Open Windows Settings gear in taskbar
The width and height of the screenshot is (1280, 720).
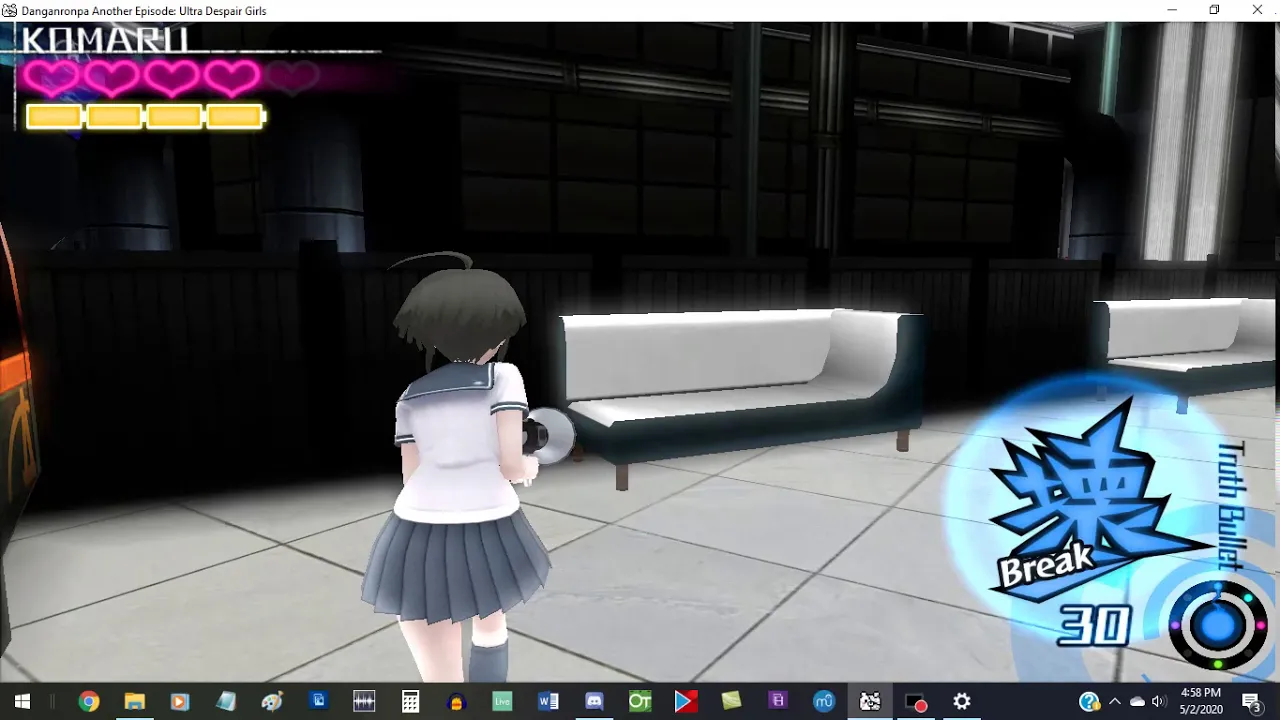962,702
